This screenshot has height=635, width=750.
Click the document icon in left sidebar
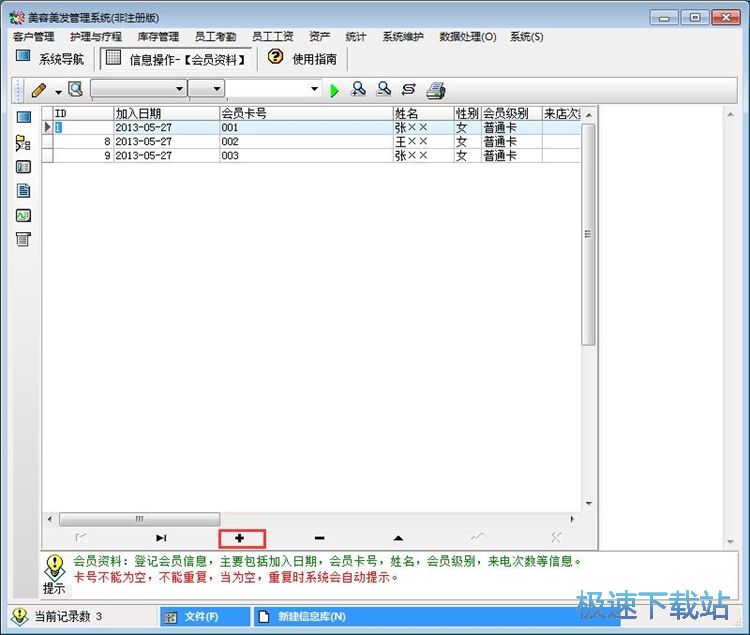point(23,191)
